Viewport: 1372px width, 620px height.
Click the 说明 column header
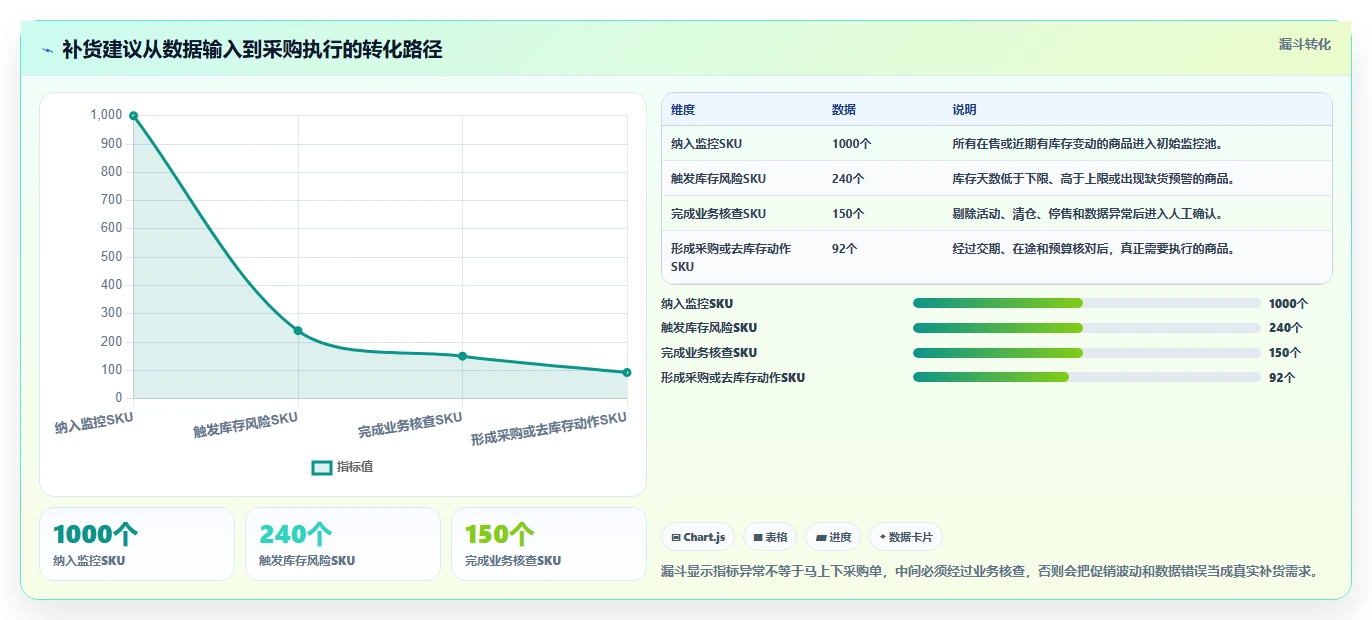click(x=964, y=110)
